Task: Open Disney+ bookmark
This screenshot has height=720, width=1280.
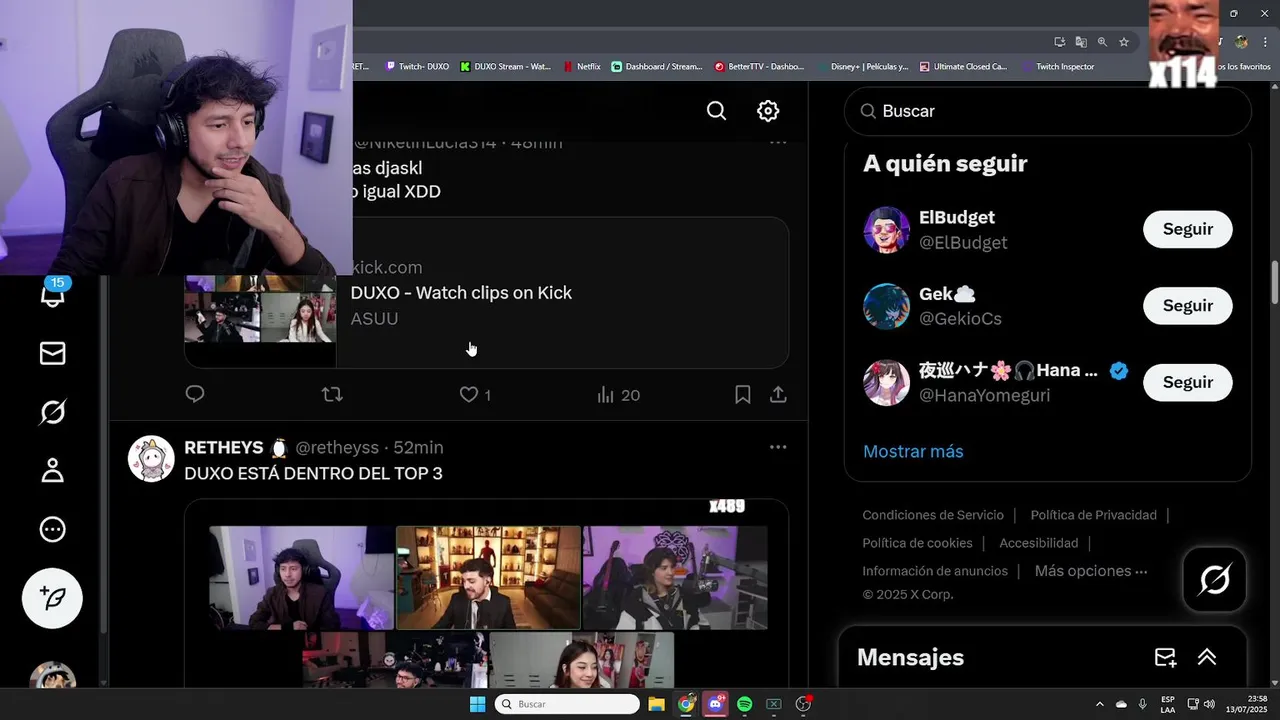Action: click(x=862, y=67)
